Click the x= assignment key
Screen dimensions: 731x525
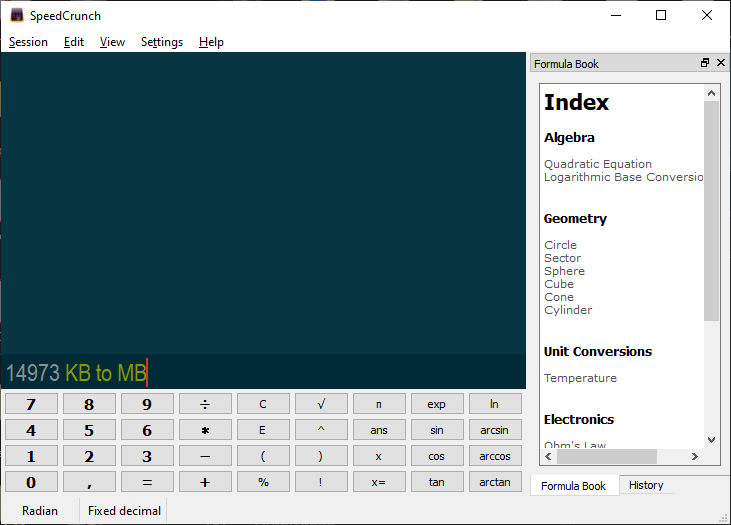coord(379,482)
